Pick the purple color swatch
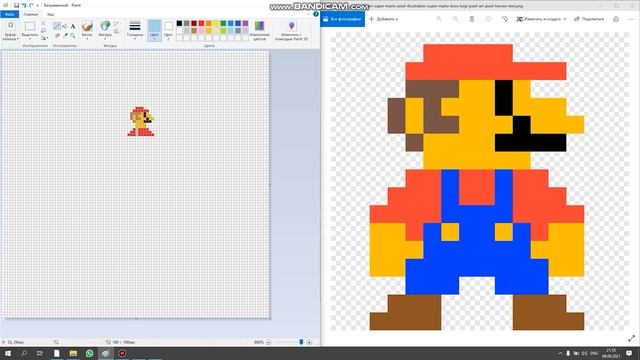Image resolution: width=640 pixels, height=360 pixels. (x=245, y=23)
